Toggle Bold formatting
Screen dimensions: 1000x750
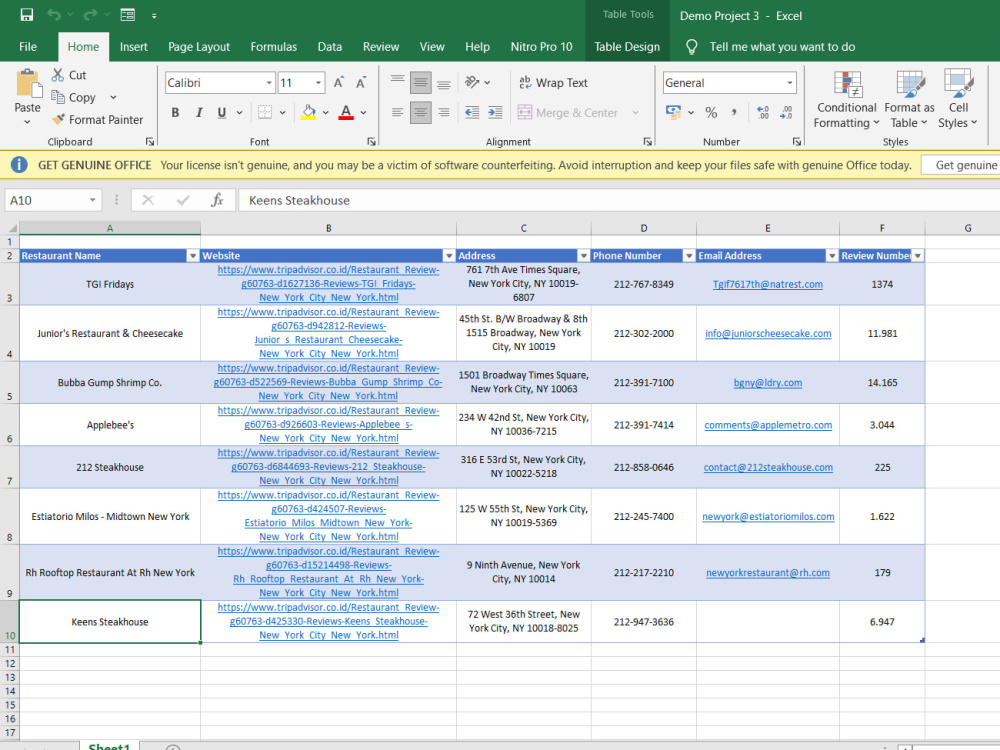175,112
